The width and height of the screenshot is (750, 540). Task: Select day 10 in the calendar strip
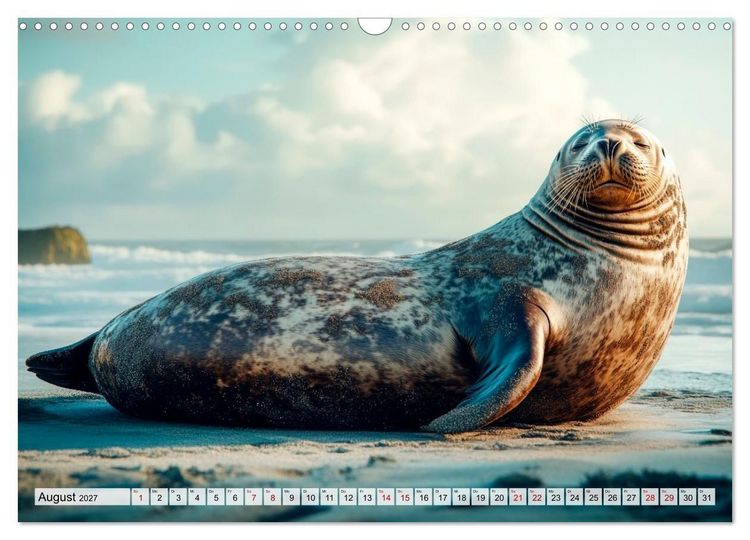(x=310, y=497)
